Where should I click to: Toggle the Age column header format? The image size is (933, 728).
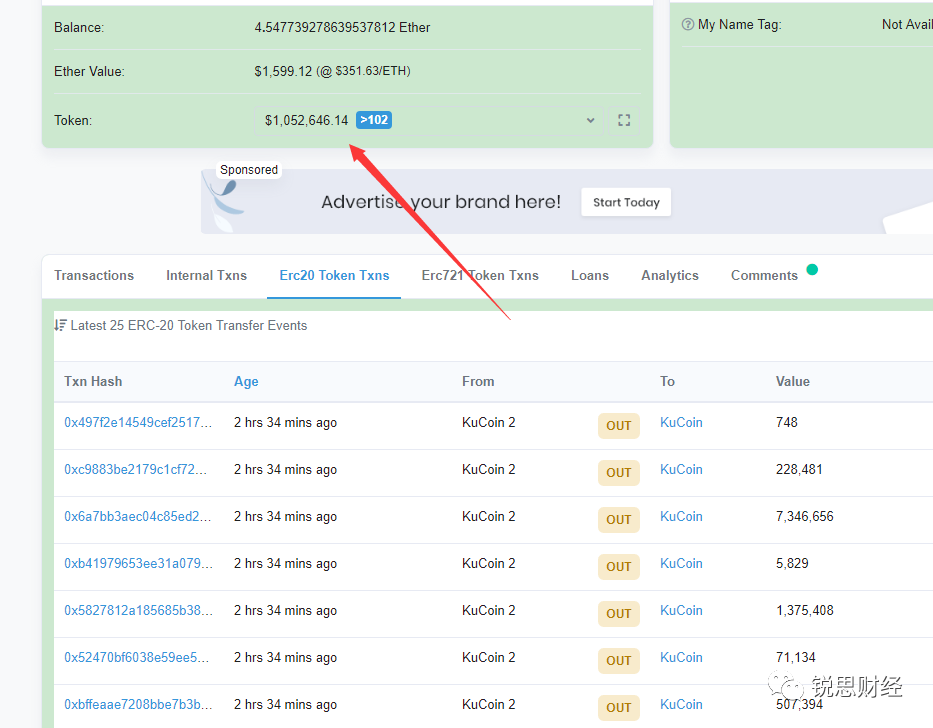[246, 382]
